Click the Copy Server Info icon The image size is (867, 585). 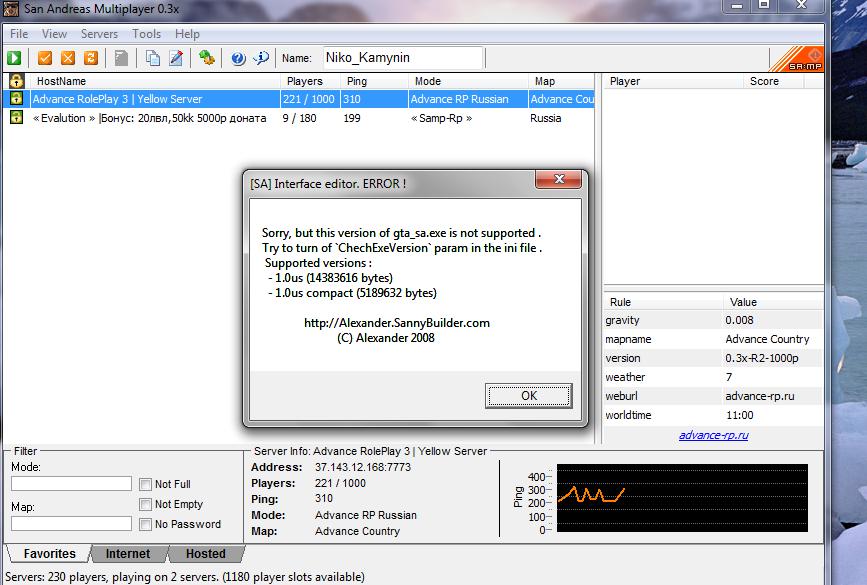coord(153,58)
